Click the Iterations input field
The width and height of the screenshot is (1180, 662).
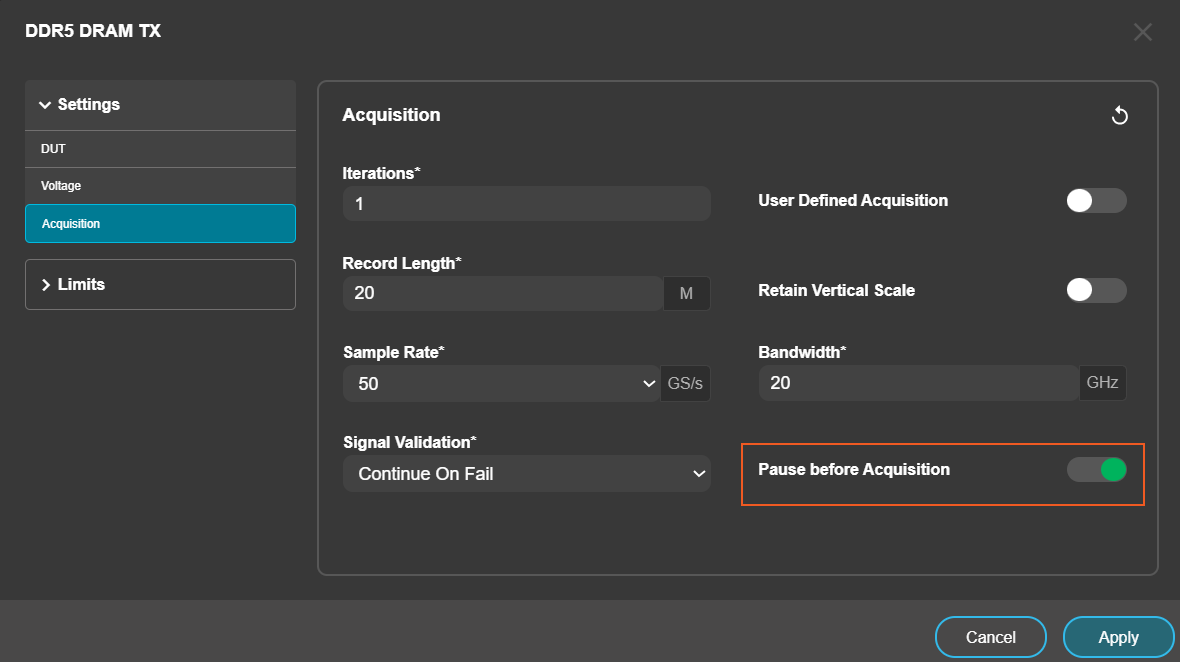pos(526,204)
